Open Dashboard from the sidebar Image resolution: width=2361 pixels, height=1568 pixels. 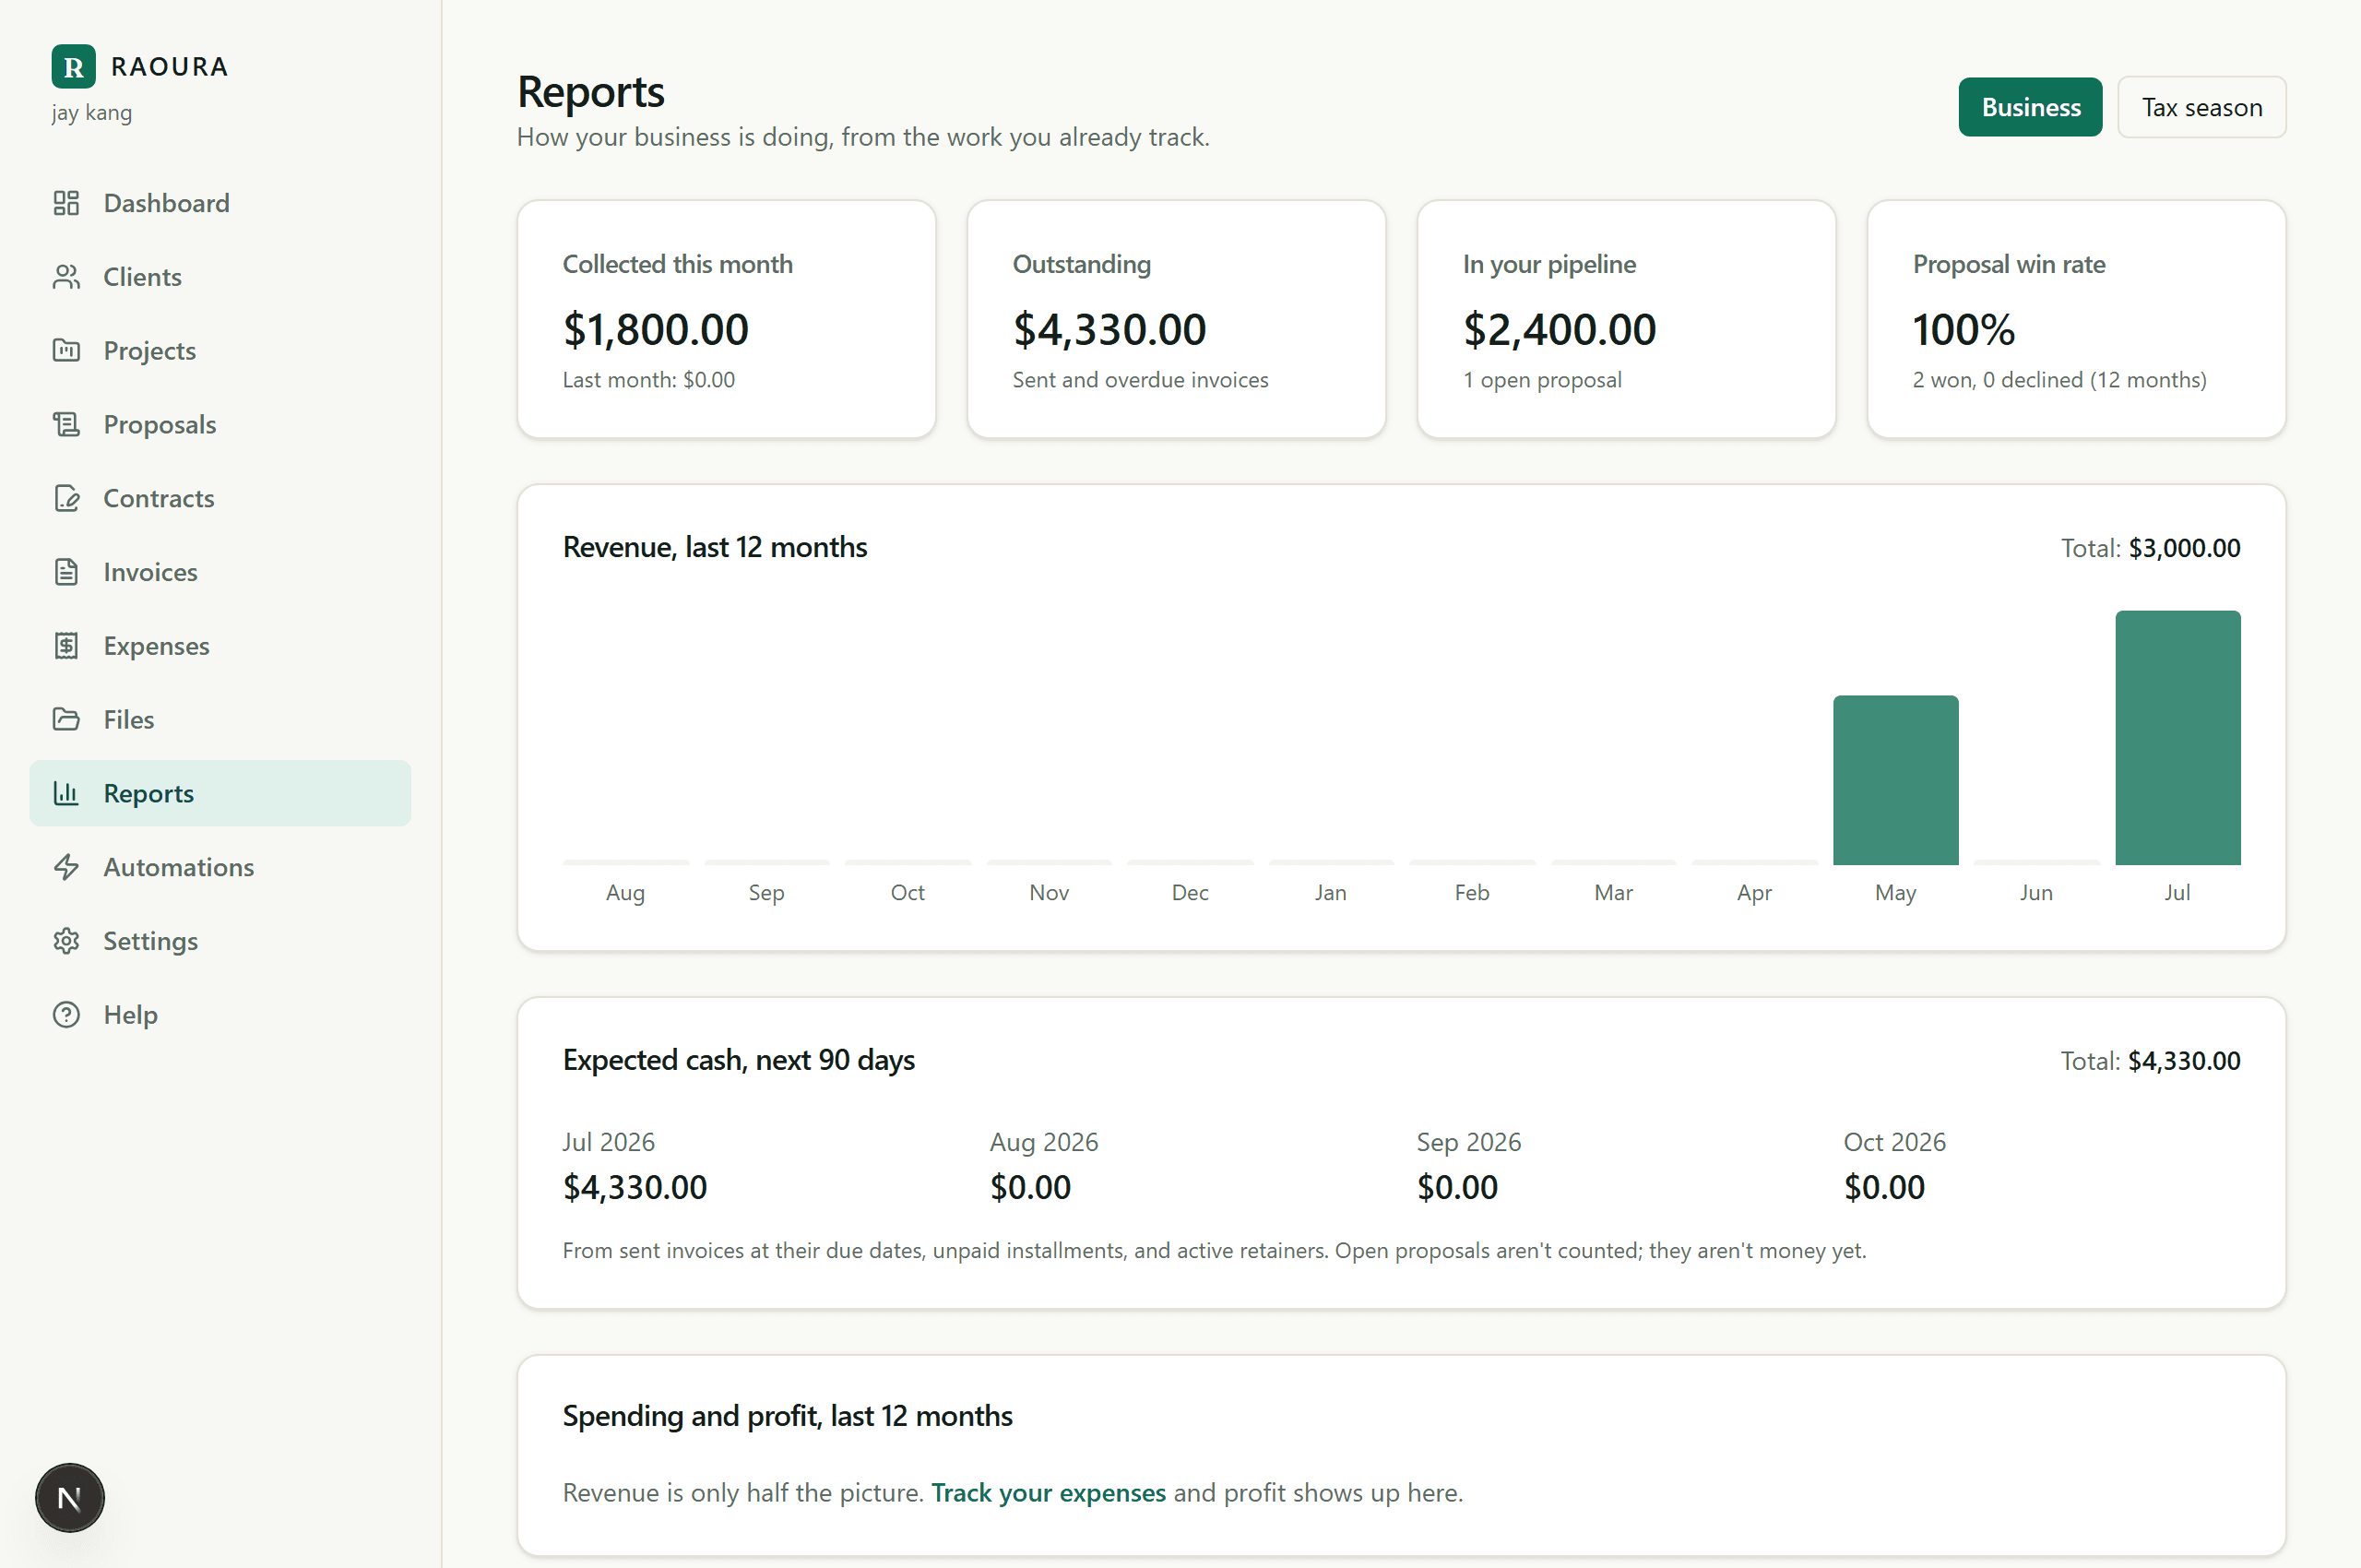click(220, 203)
